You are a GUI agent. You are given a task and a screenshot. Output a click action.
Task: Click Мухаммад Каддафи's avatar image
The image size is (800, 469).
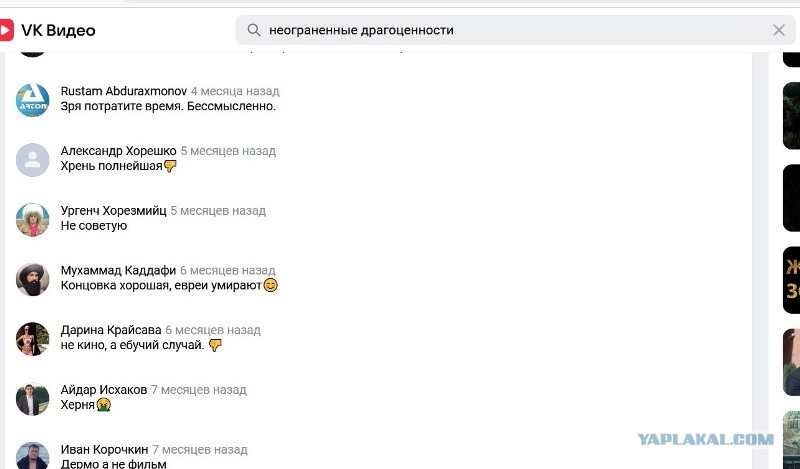(33, 279)
